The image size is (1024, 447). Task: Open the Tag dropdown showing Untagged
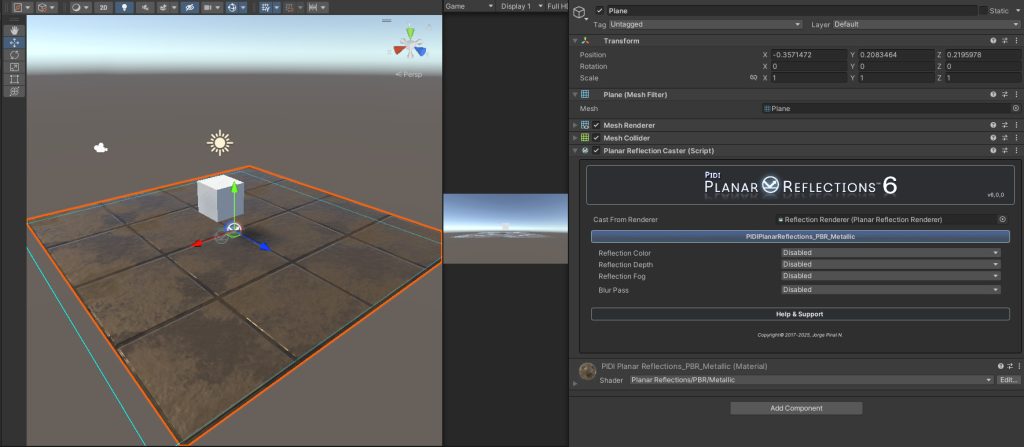[x=705, y=24]
